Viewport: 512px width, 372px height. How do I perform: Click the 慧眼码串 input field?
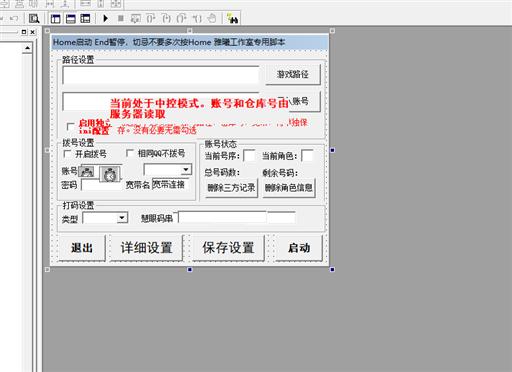pos(222,218)
